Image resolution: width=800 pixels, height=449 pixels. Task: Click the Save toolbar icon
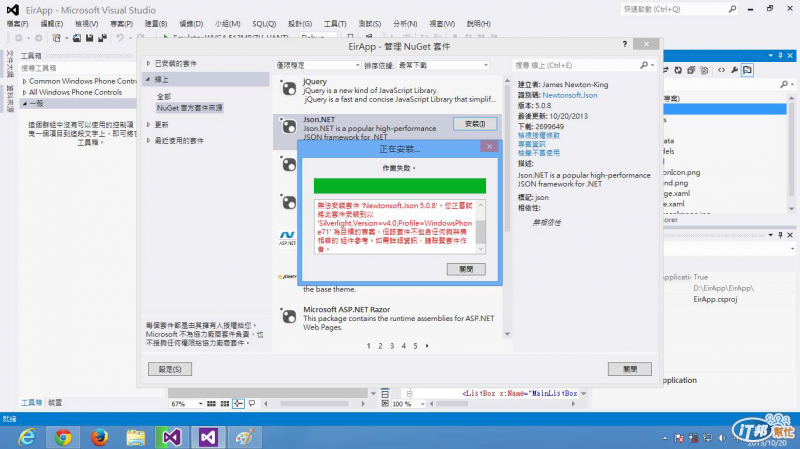89,38
